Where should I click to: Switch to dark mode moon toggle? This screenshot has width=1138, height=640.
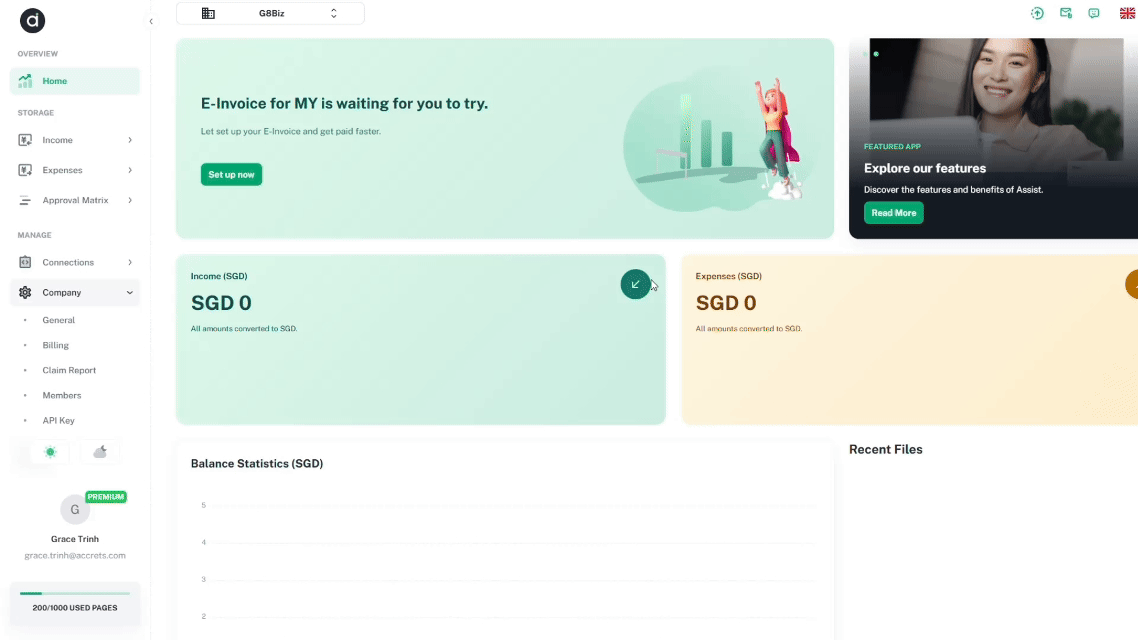tap(100, 452)
